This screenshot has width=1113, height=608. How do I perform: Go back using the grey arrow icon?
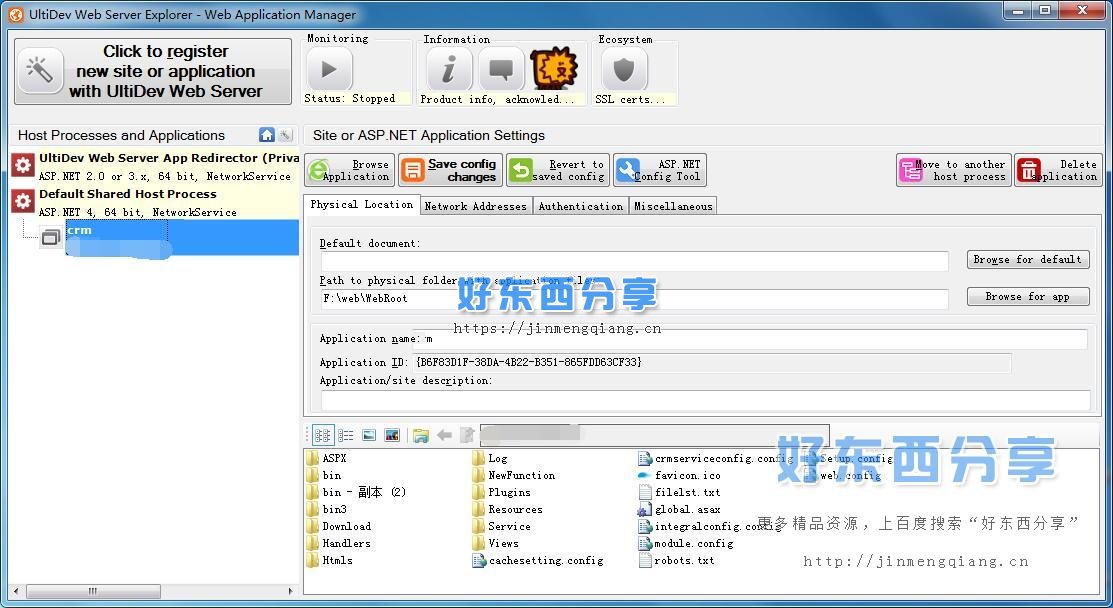[444, 435]
